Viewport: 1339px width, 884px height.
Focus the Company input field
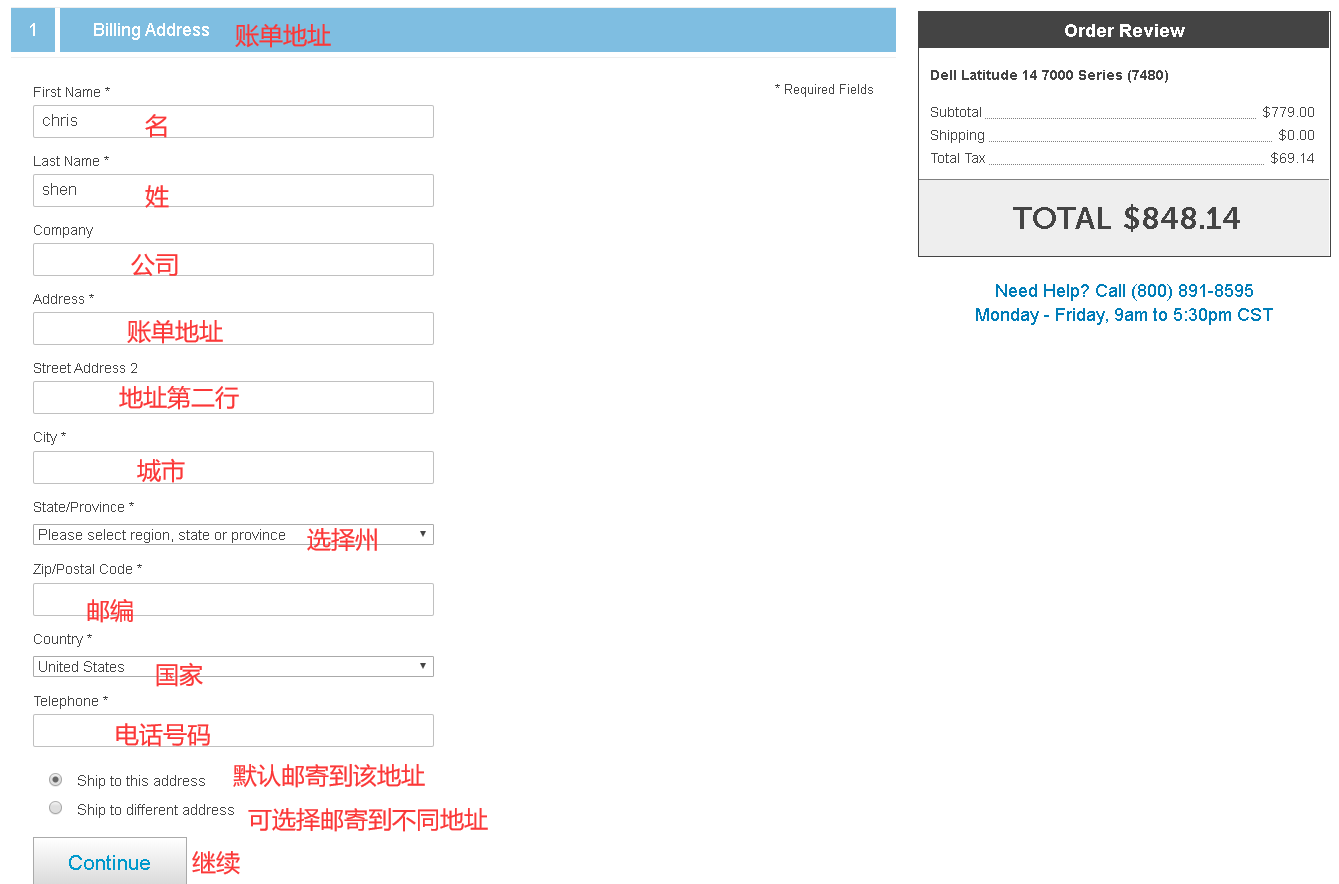[232, 259]
